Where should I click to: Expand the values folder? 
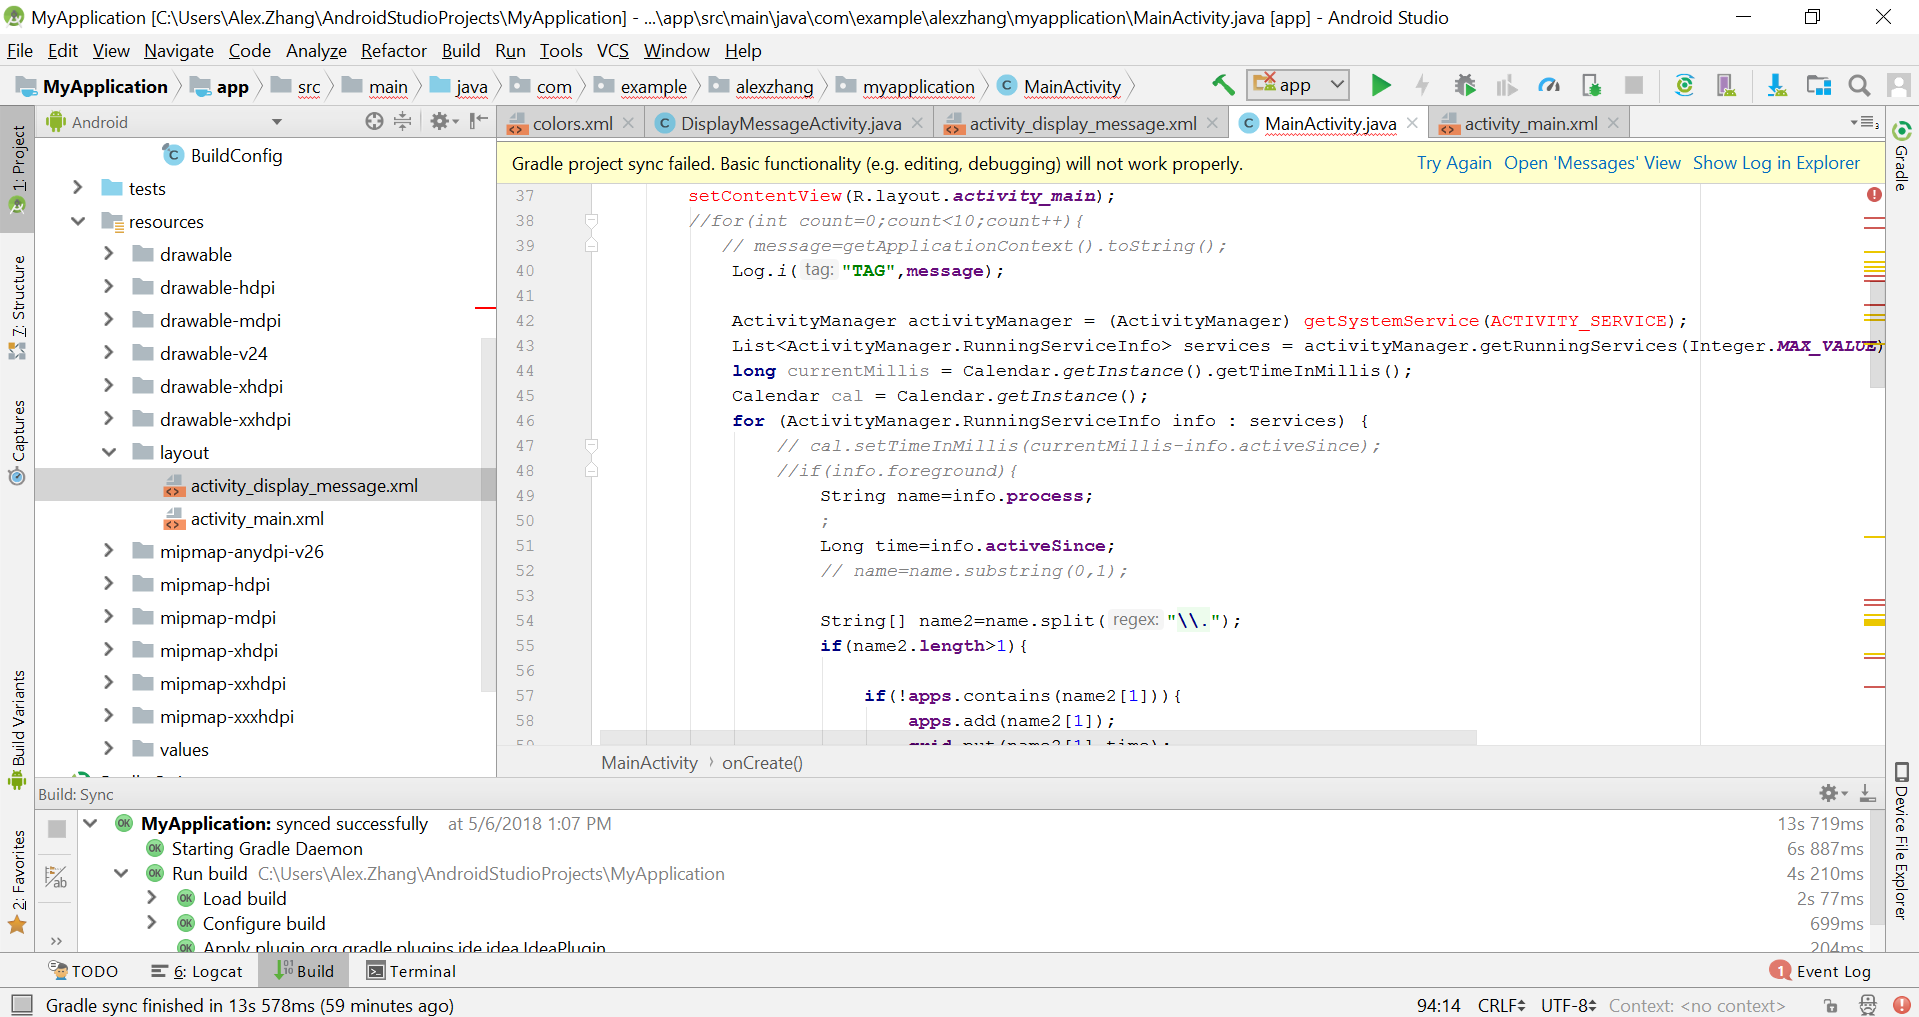coord(108,748)
